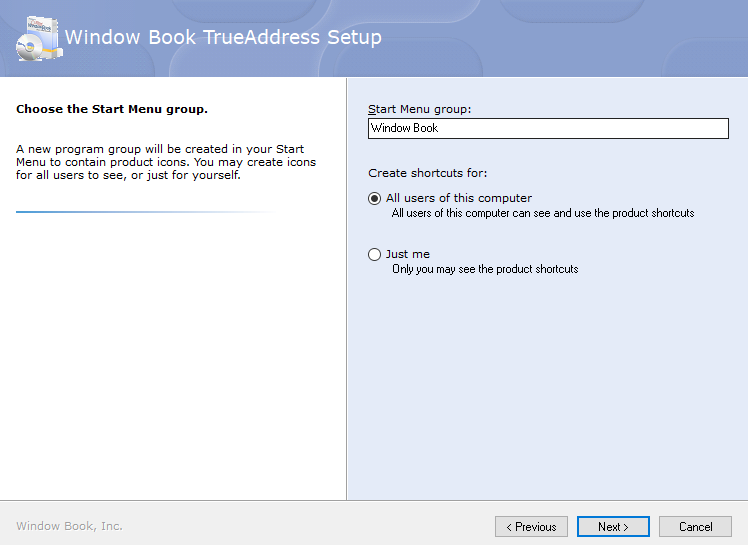Click the 'All users of this computer' label

coord(459,198)
